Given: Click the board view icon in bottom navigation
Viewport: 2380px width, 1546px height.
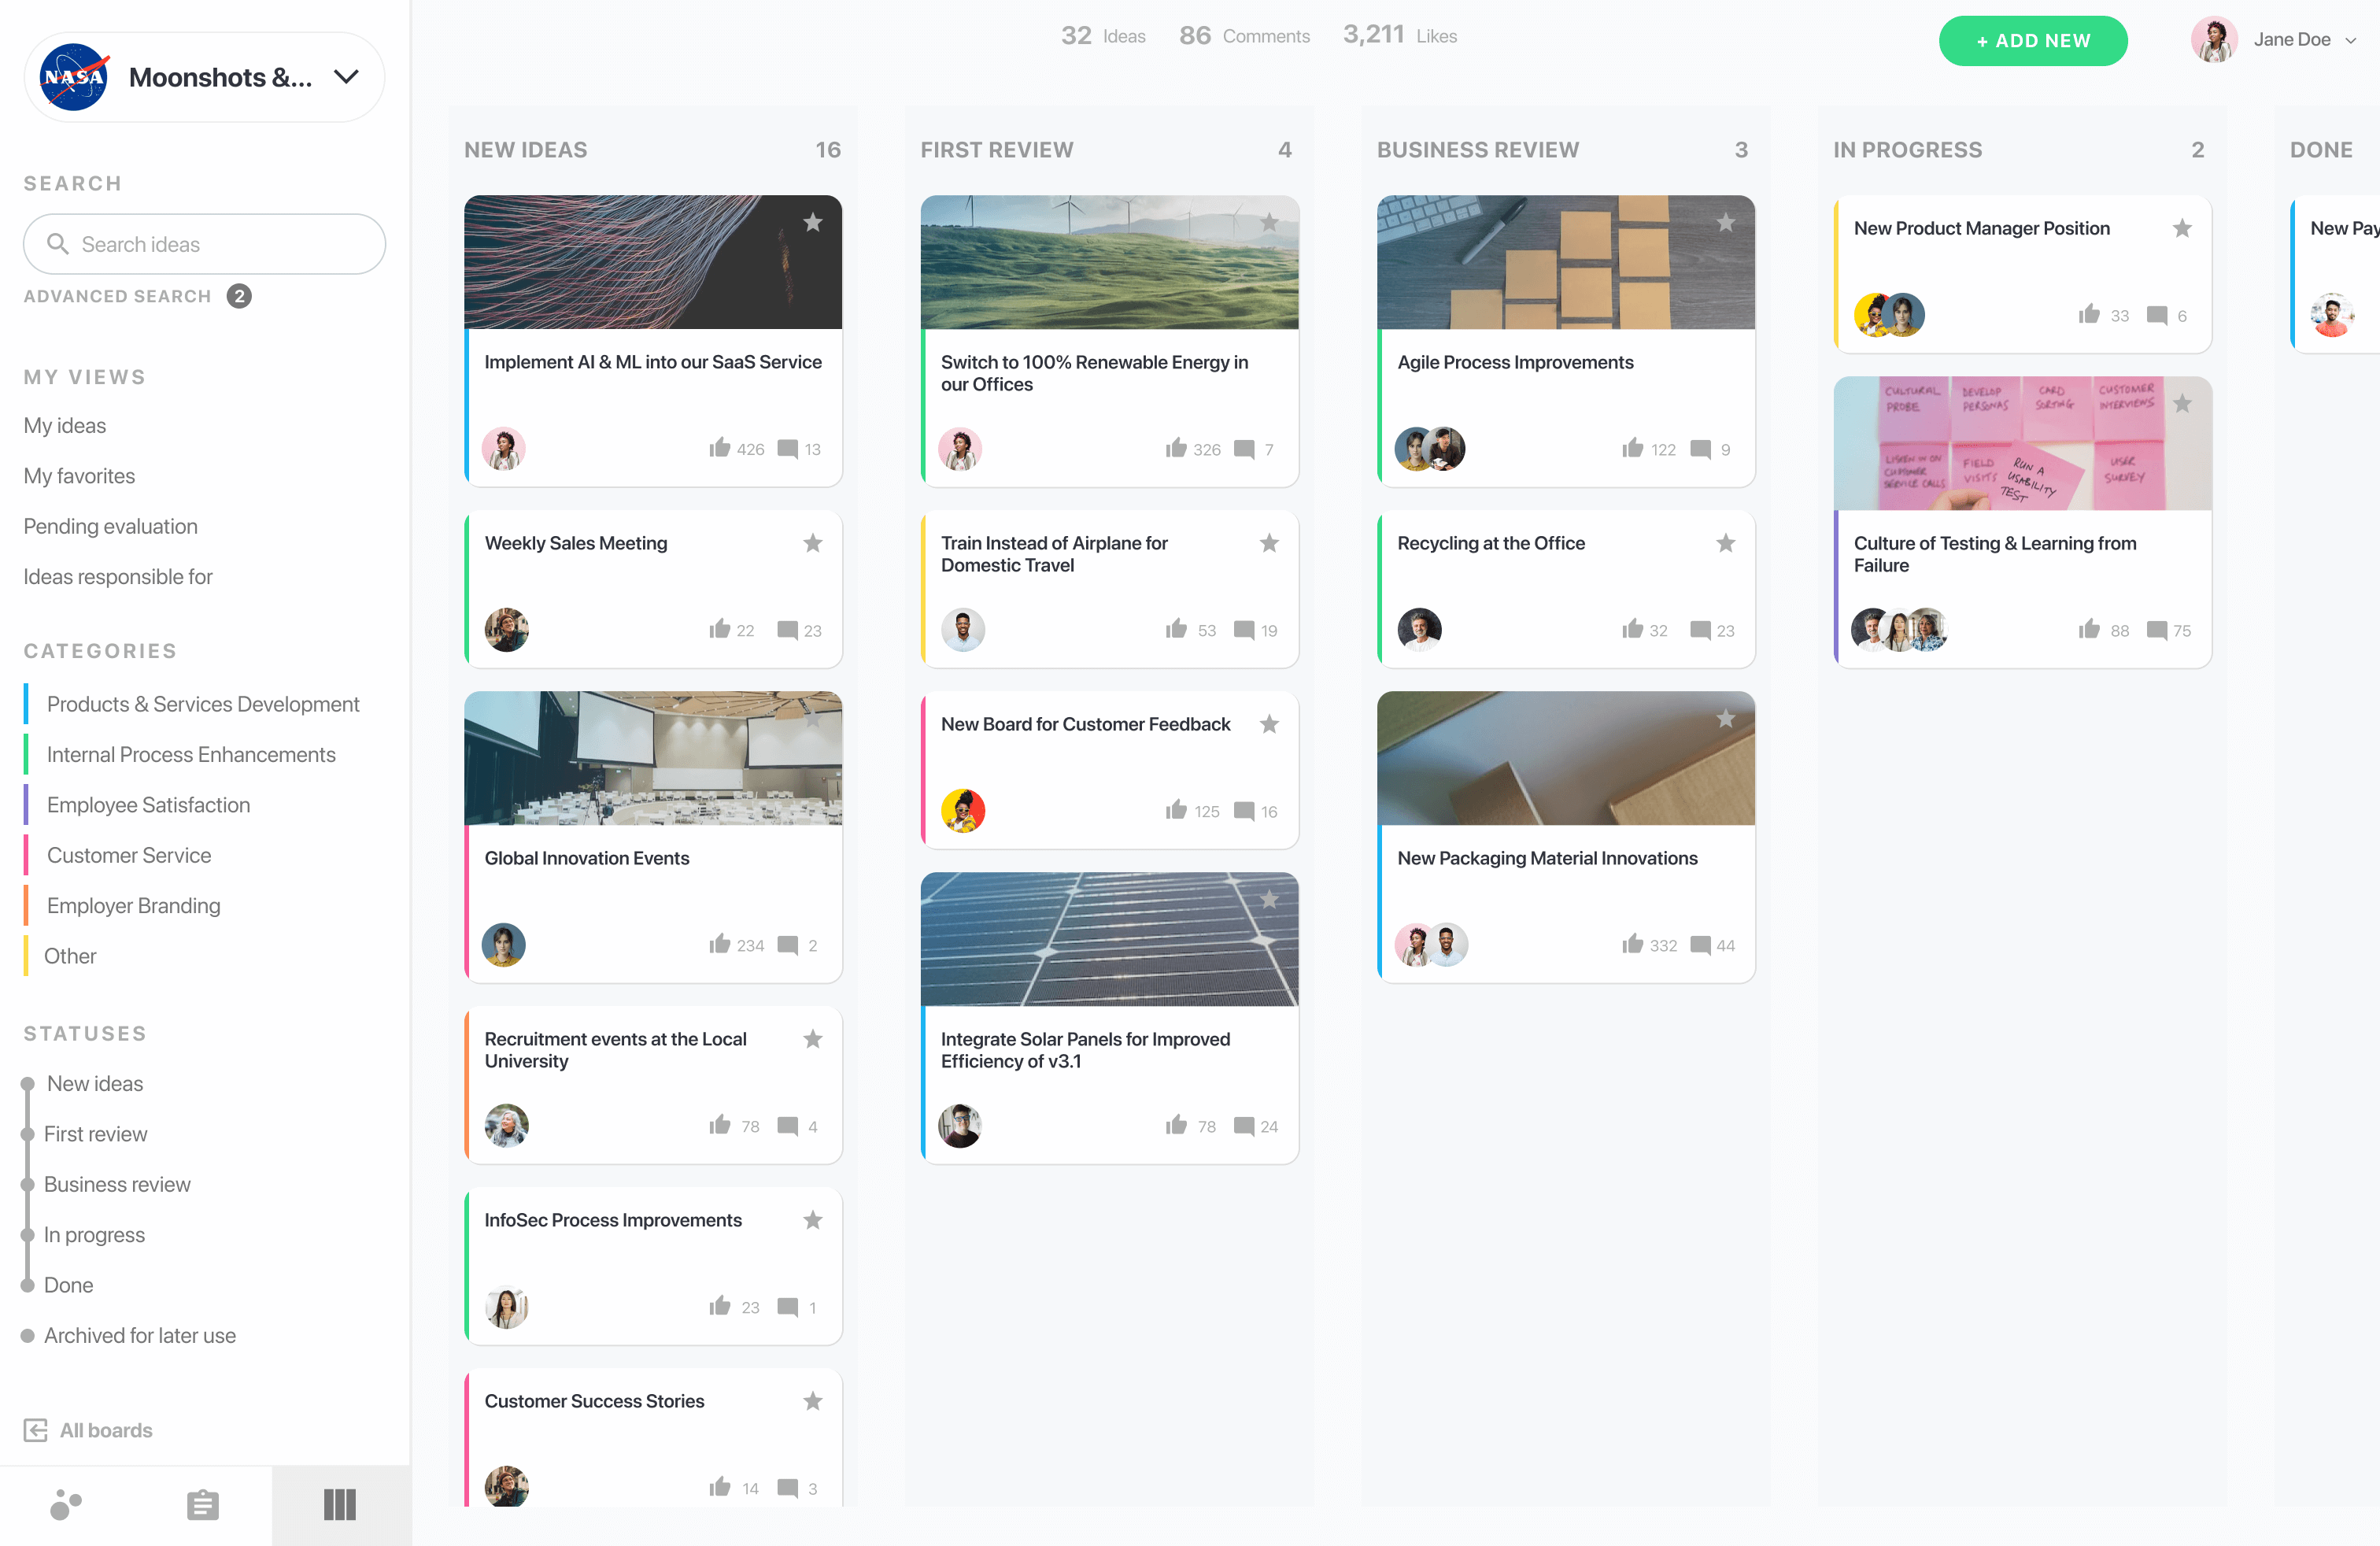Looking at the screenshot, I should pyautogui.click(x=342, y=1504).
